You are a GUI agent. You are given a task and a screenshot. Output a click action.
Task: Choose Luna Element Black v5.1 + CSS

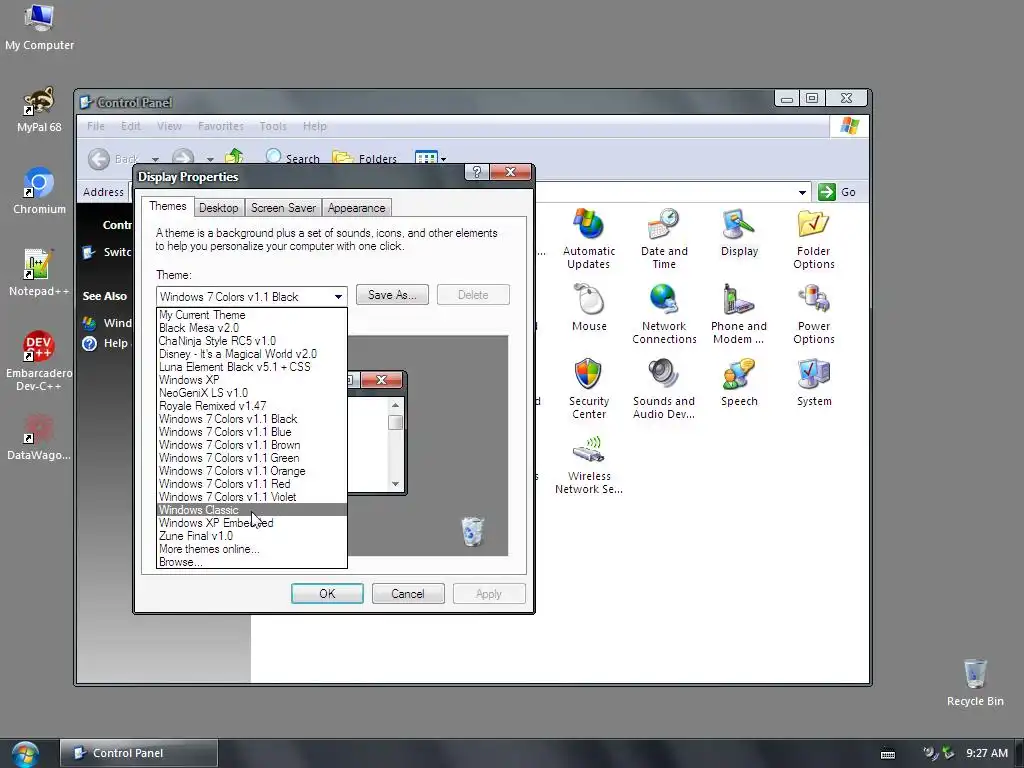[x=252, y=367]
